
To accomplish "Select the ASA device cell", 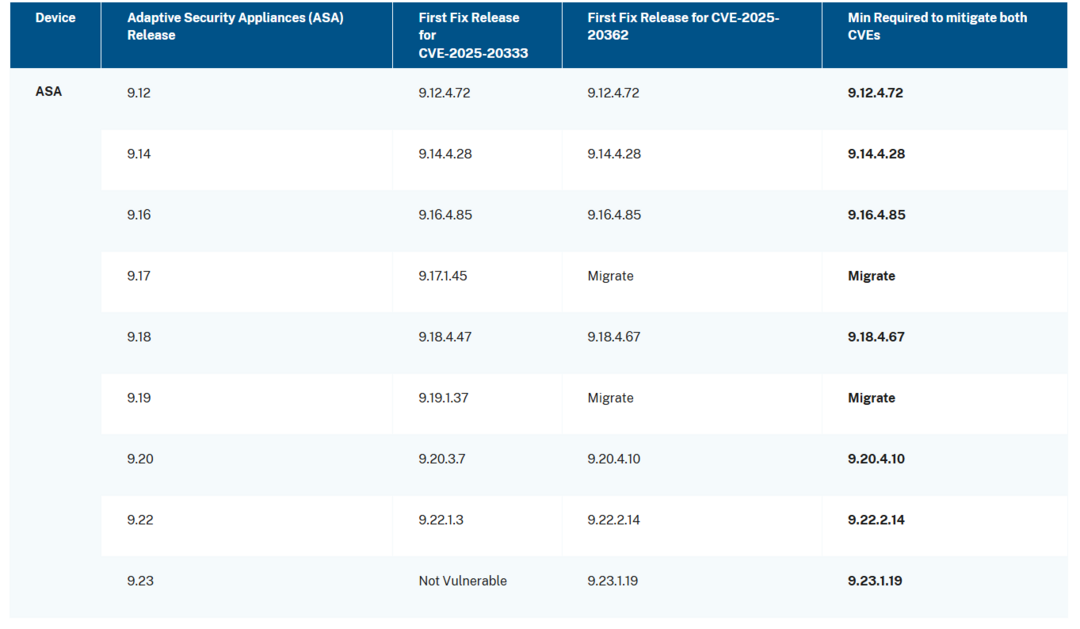I will [x=48, y=92].
